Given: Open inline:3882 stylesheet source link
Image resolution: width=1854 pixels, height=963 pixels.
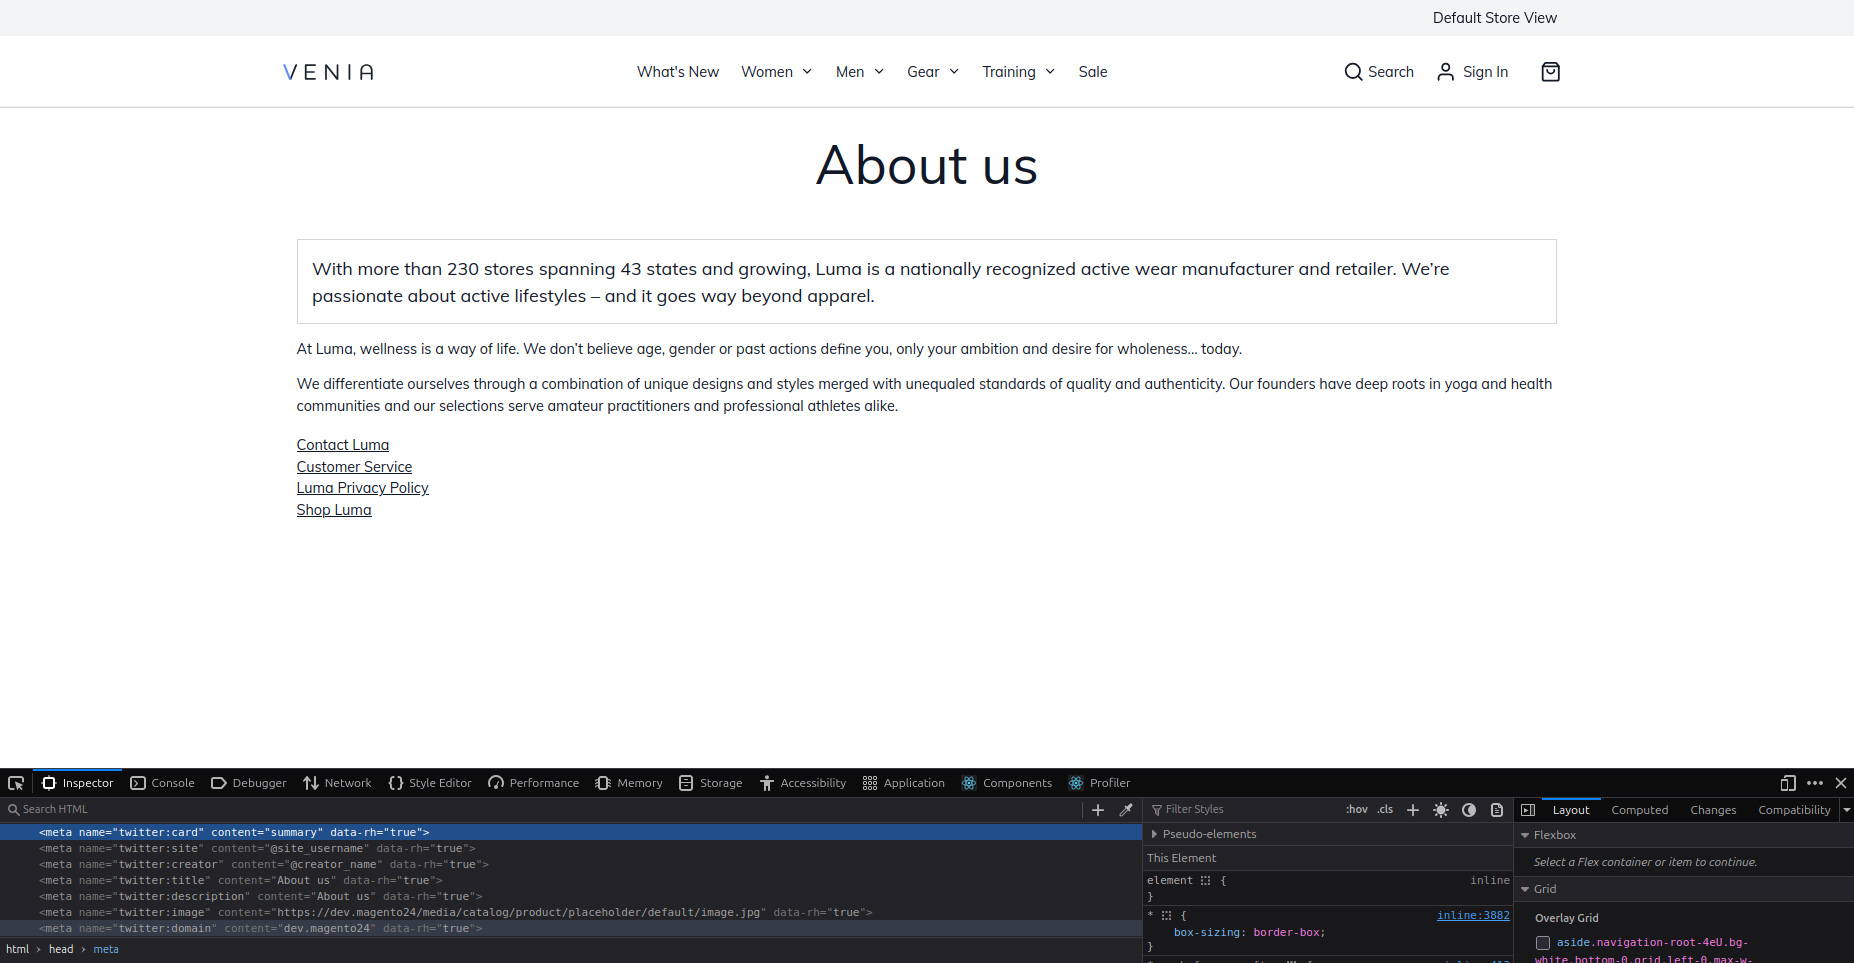Looking at the screenshot, I should click(1473, 916).
